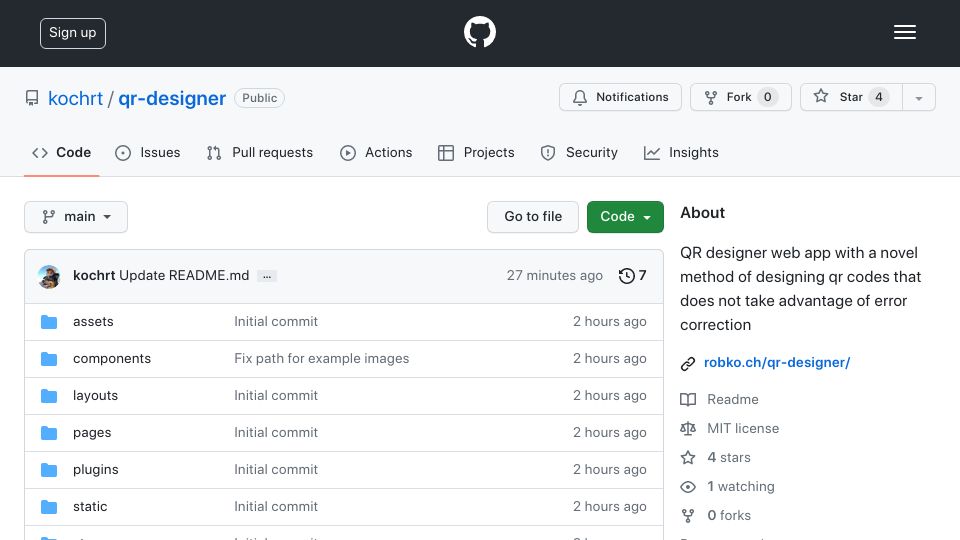Open robko.ch/qr-designer/ website link
The width and height of the screenshot is (960, 540).
pos(777,362)
